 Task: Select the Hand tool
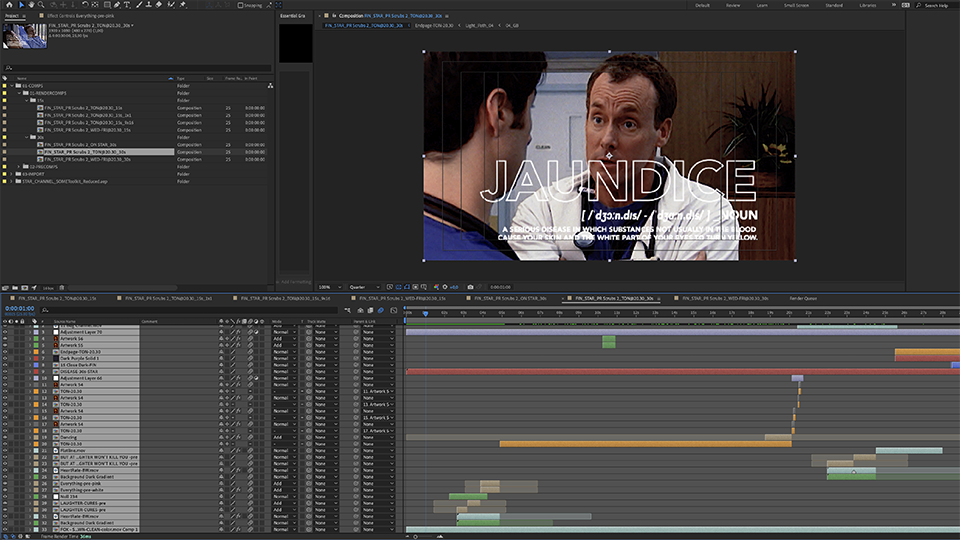(31, 4)
